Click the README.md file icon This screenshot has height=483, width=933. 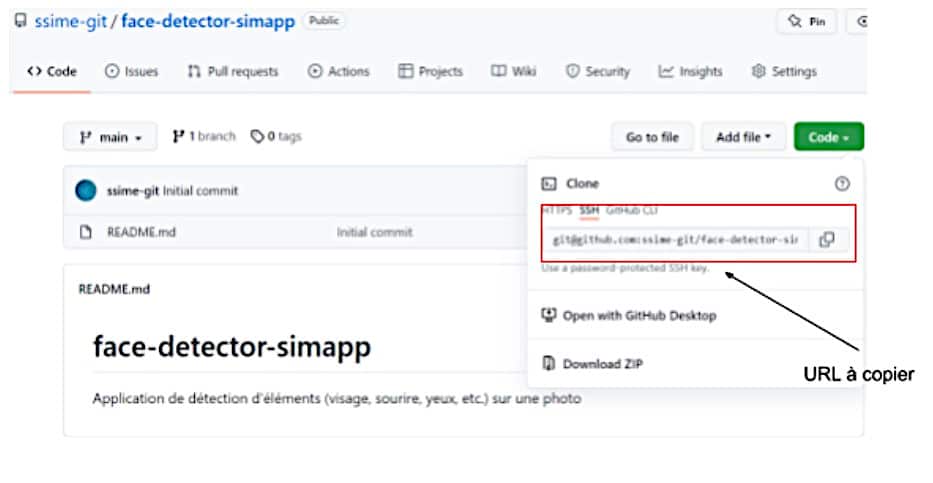[x=86, y=232]
